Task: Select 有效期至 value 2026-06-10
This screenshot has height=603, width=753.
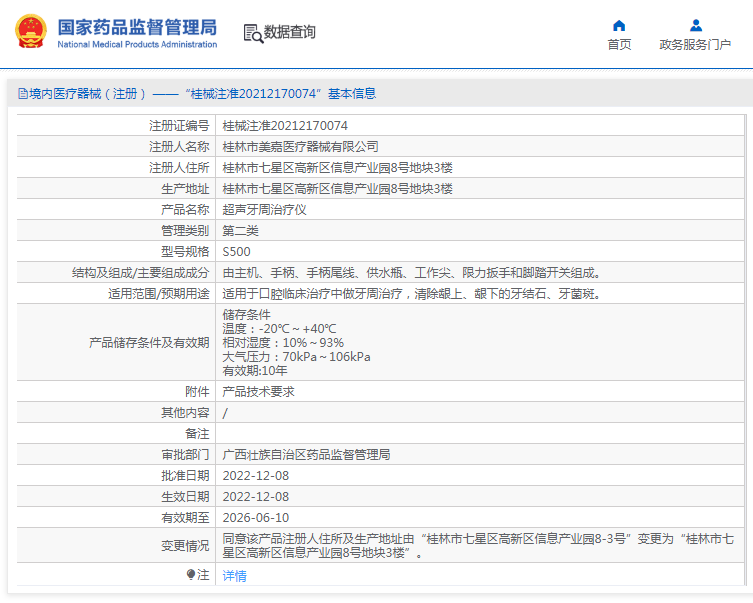Action: click(255, 518)
